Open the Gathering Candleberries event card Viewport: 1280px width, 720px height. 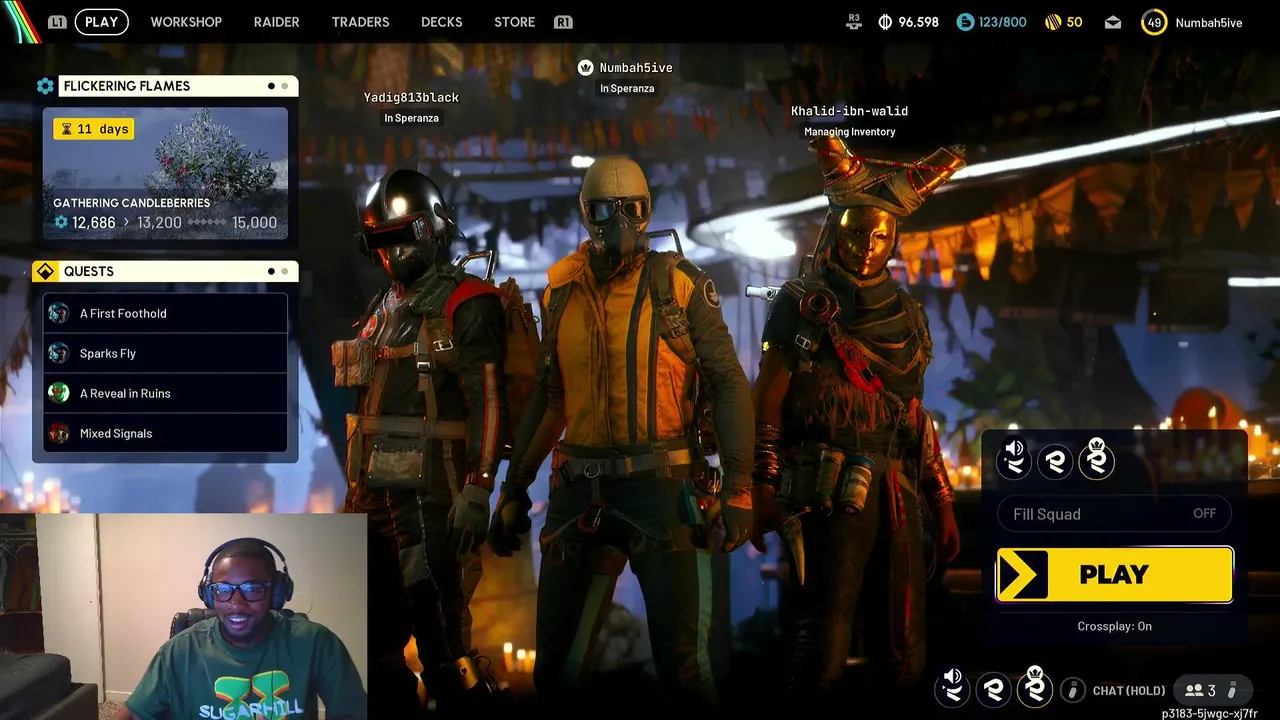165,174
